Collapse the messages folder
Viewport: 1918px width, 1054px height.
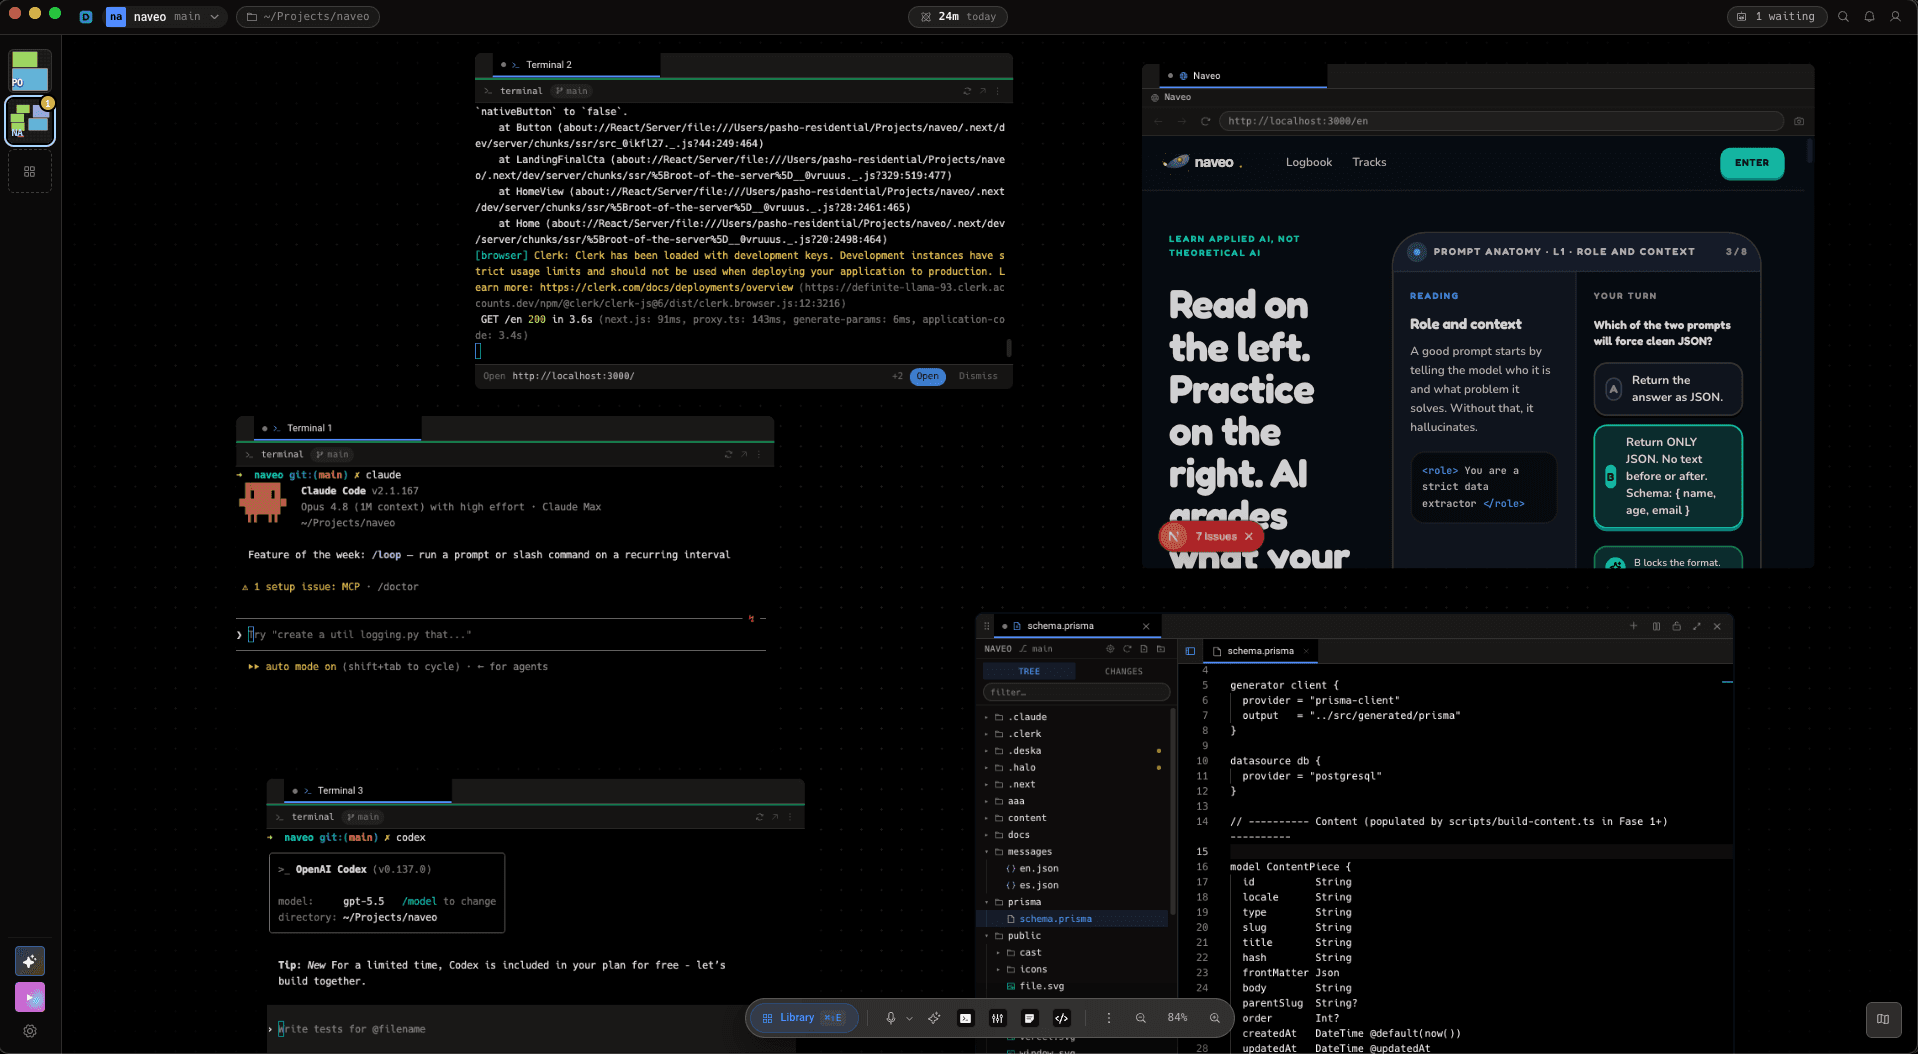(1070, 852)
